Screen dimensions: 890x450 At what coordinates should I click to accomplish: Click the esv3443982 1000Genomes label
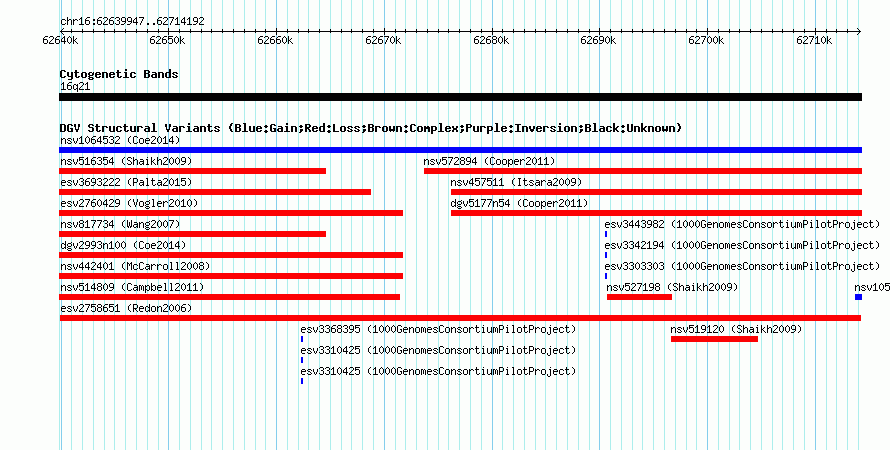[x=742, y=224]
